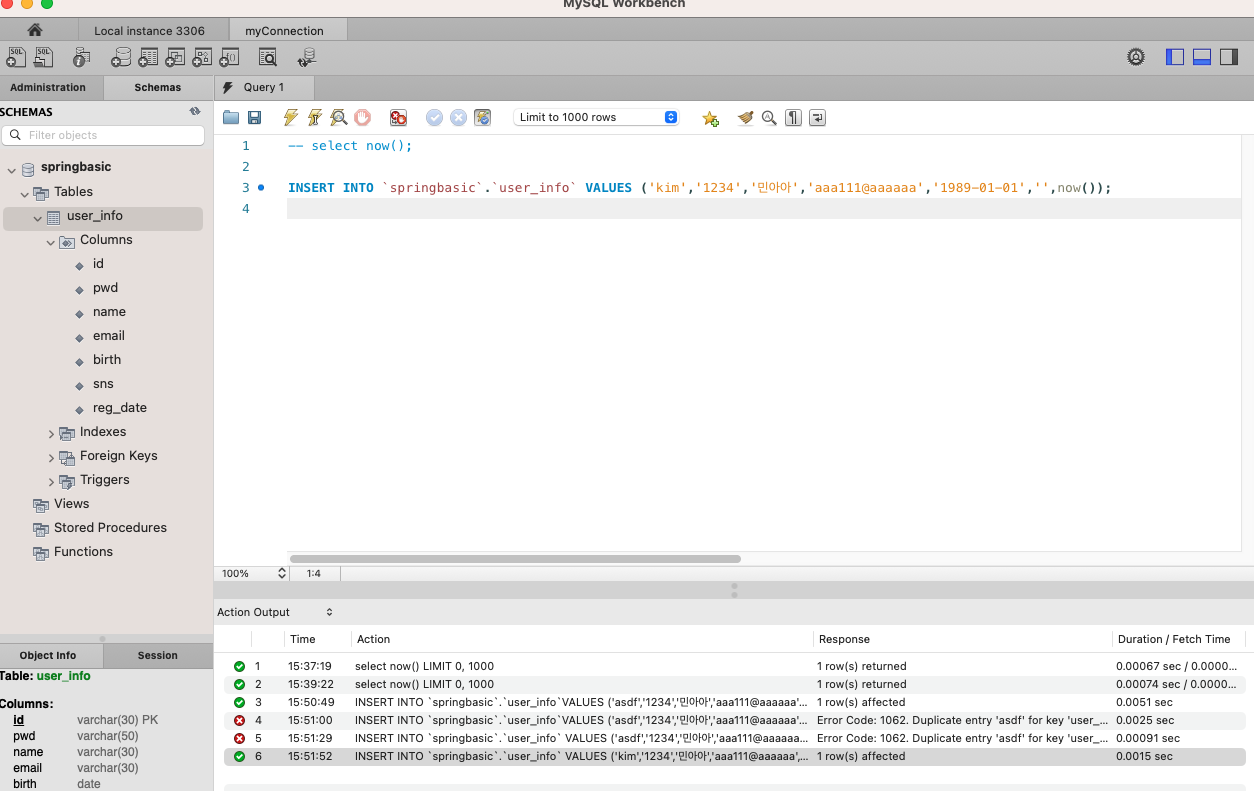The image size is (1254, 791).
Task: Open the home screen tab
Action: click(35, 30)
